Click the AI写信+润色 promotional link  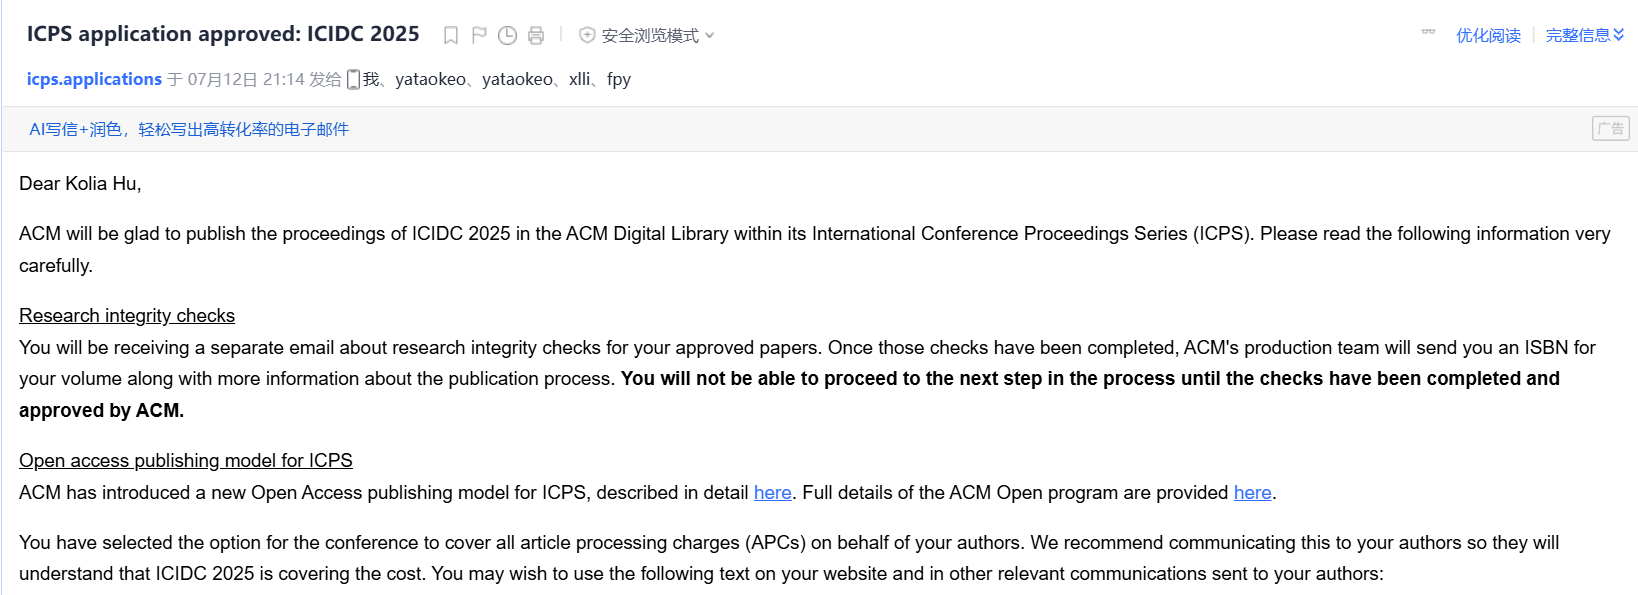(189, 129)
